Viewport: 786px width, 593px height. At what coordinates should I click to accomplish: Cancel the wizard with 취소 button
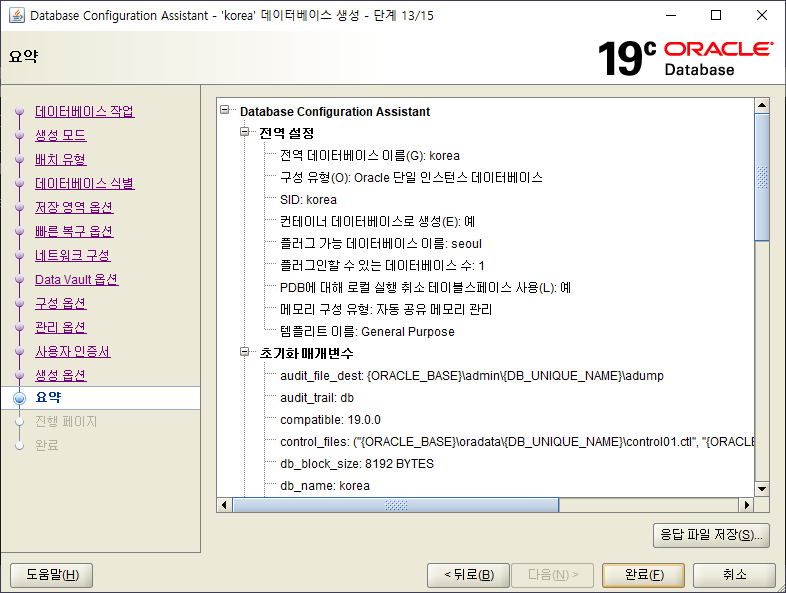734,574
